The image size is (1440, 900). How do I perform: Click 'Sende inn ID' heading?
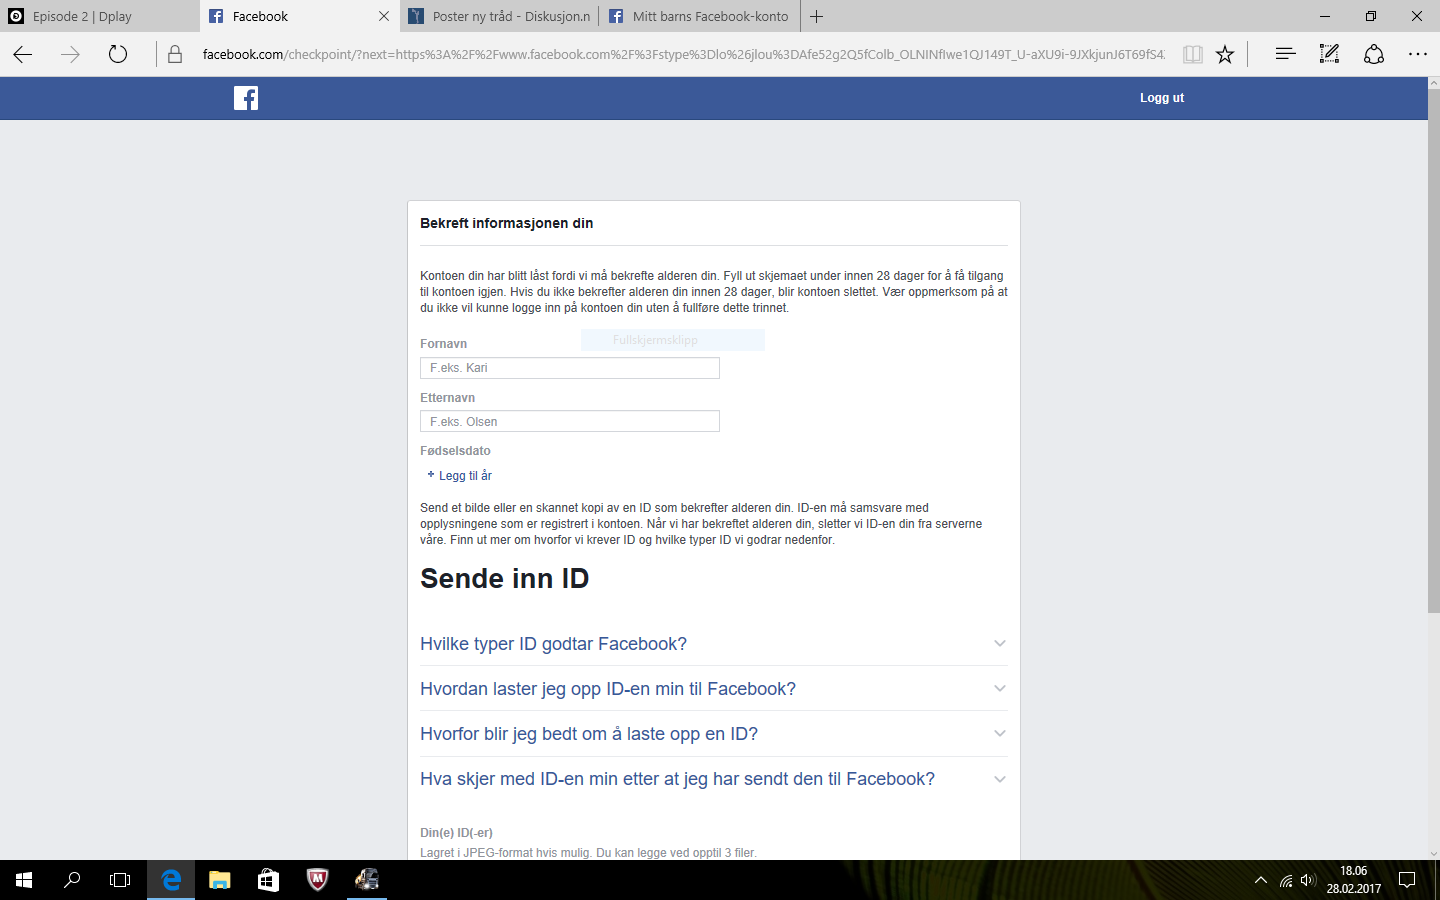505,579
